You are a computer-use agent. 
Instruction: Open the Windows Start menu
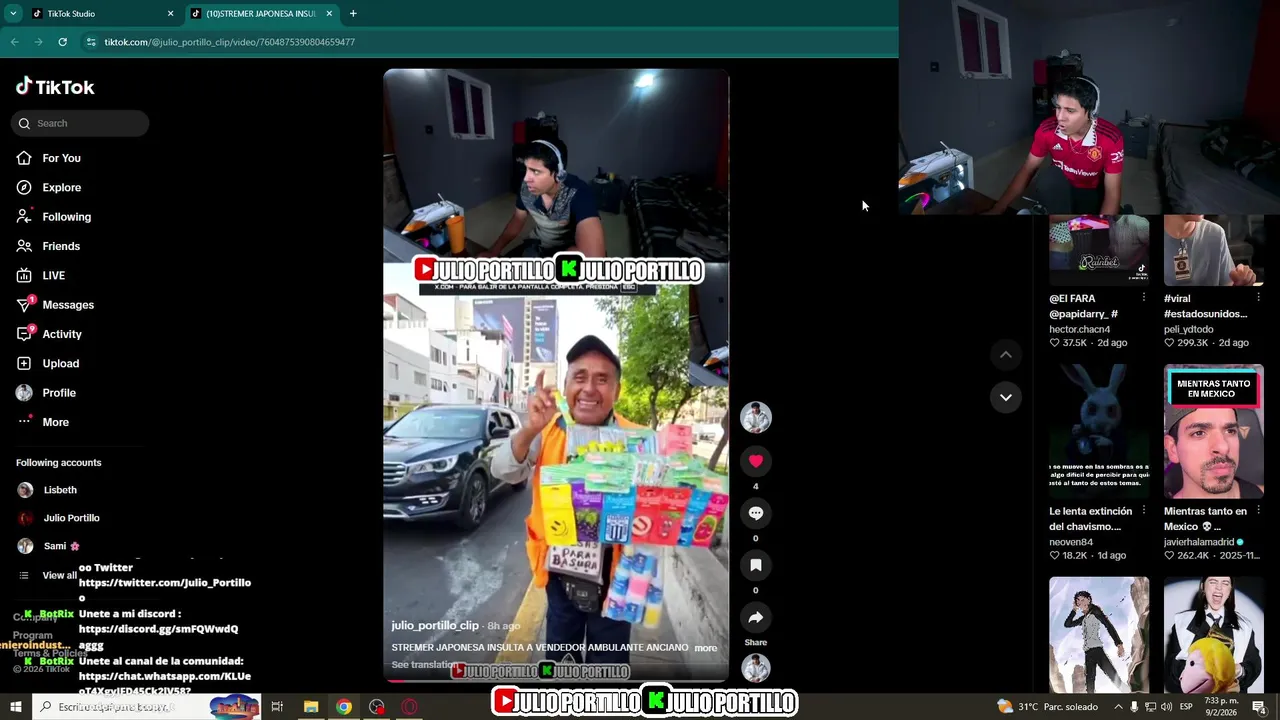click(15, 707)
